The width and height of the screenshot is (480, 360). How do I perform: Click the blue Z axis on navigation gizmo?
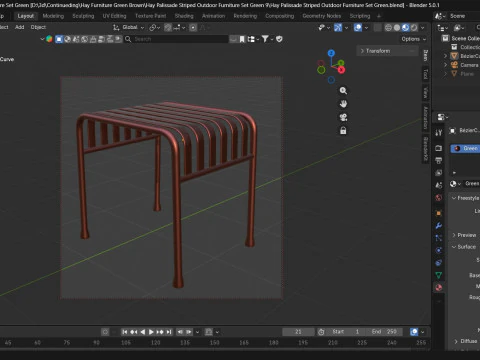pyautogui.click(x=331, y=53)
